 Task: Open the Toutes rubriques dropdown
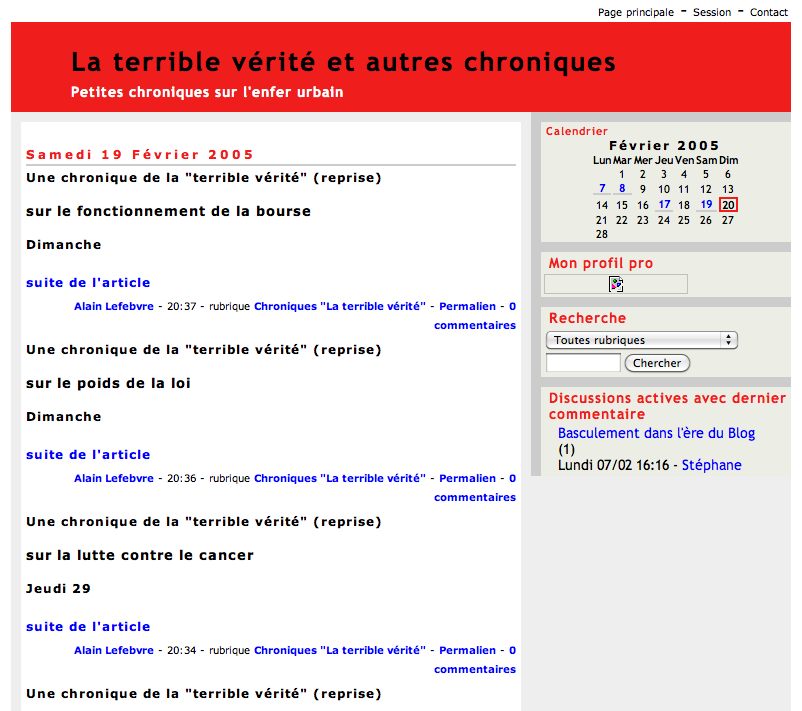641,340
